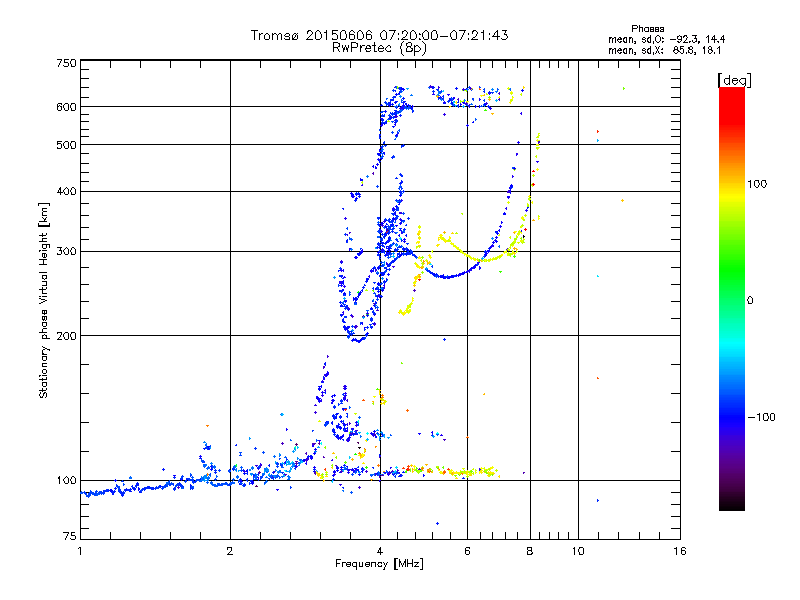Click the 400 km height tick label
800x600 pixels.
tap(66, 191)
